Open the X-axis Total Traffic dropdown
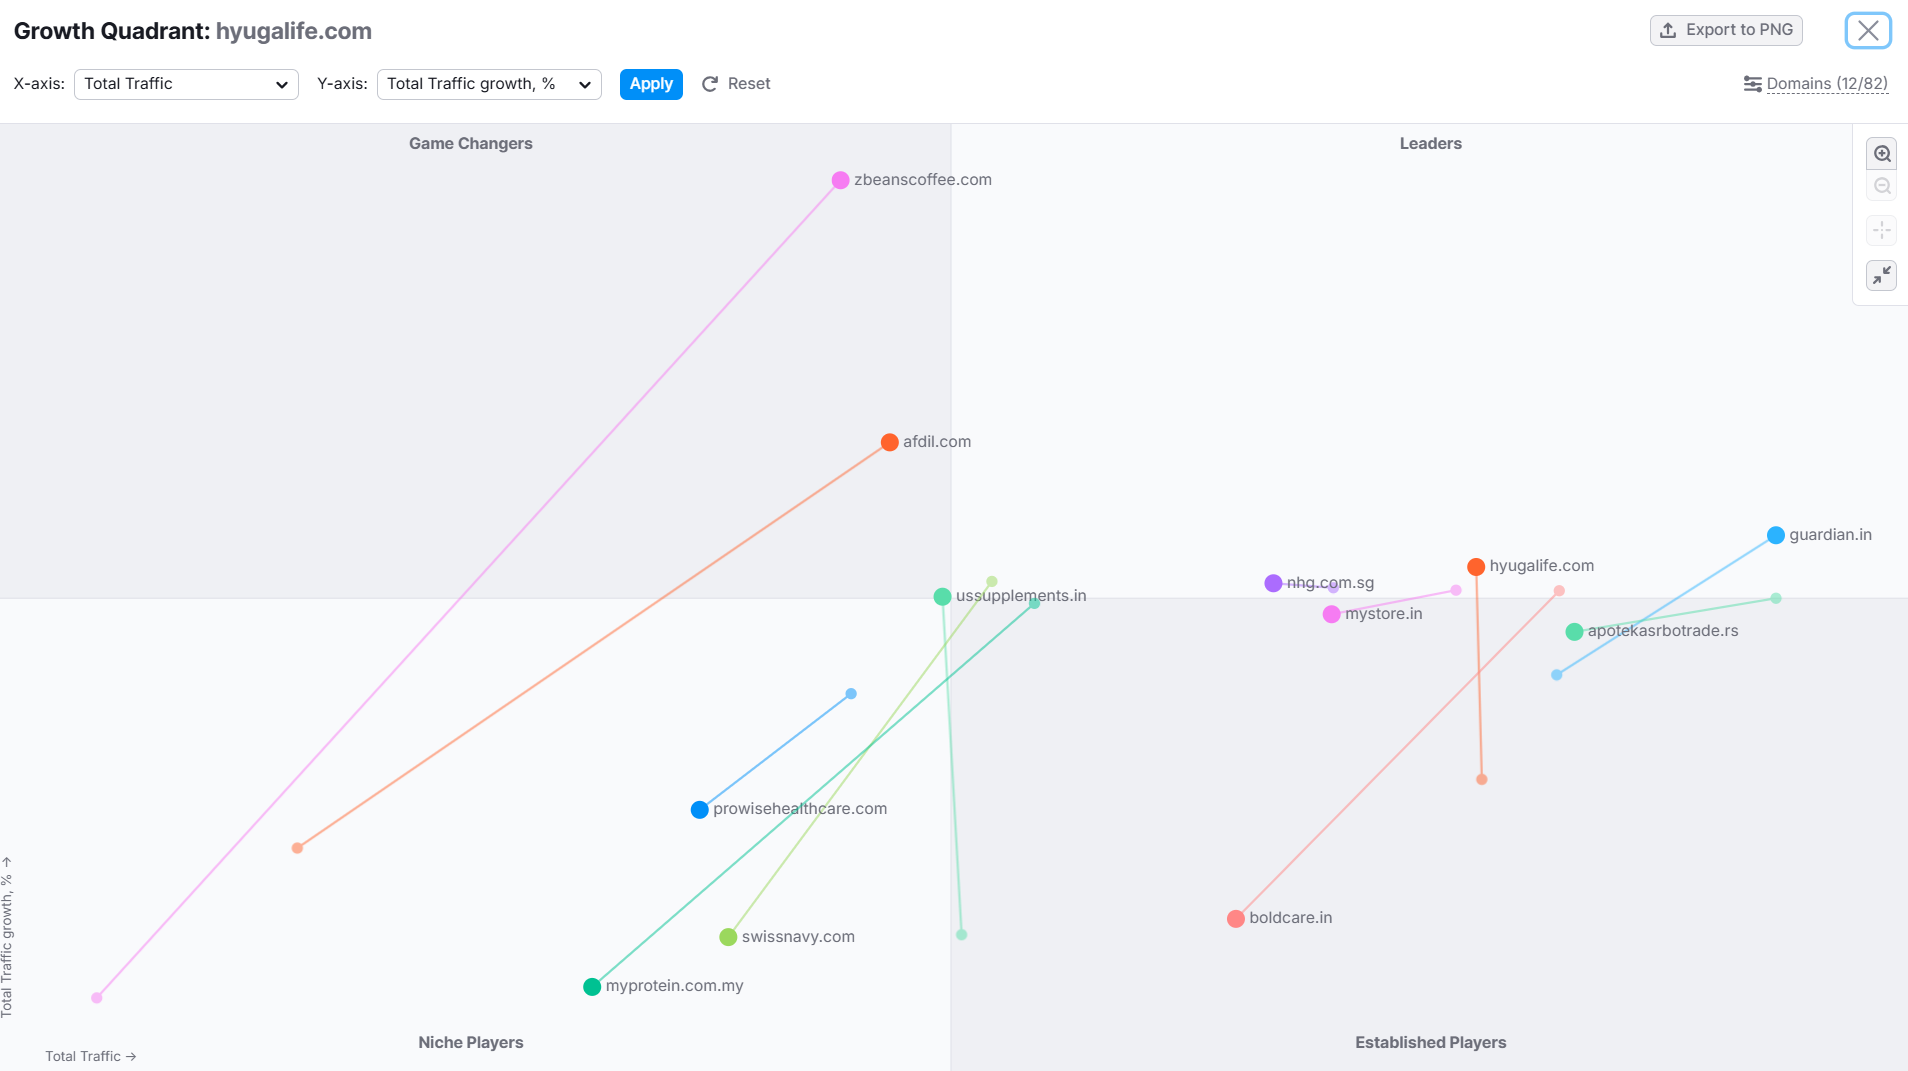 pos(186,84)
